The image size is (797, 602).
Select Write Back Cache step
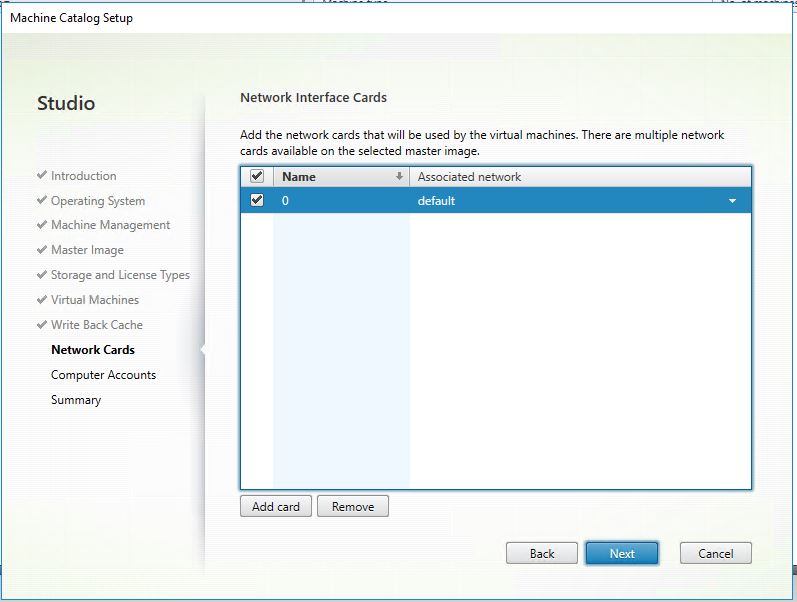[x=97, y=325]
